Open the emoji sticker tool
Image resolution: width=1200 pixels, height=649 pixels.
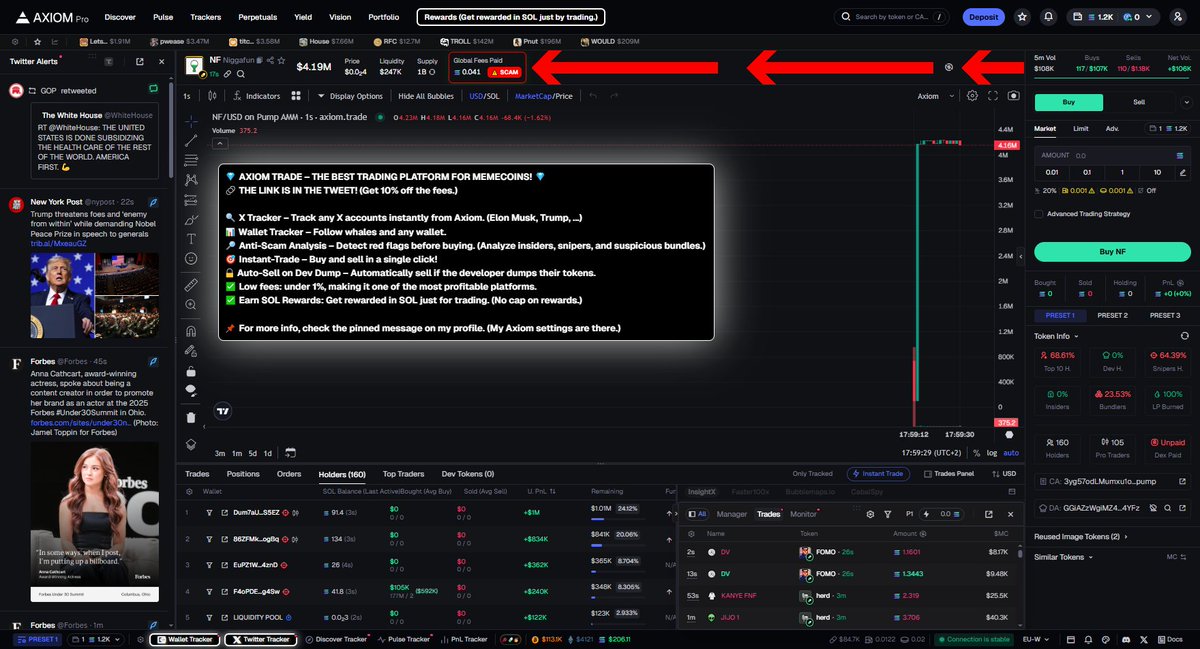191,259
